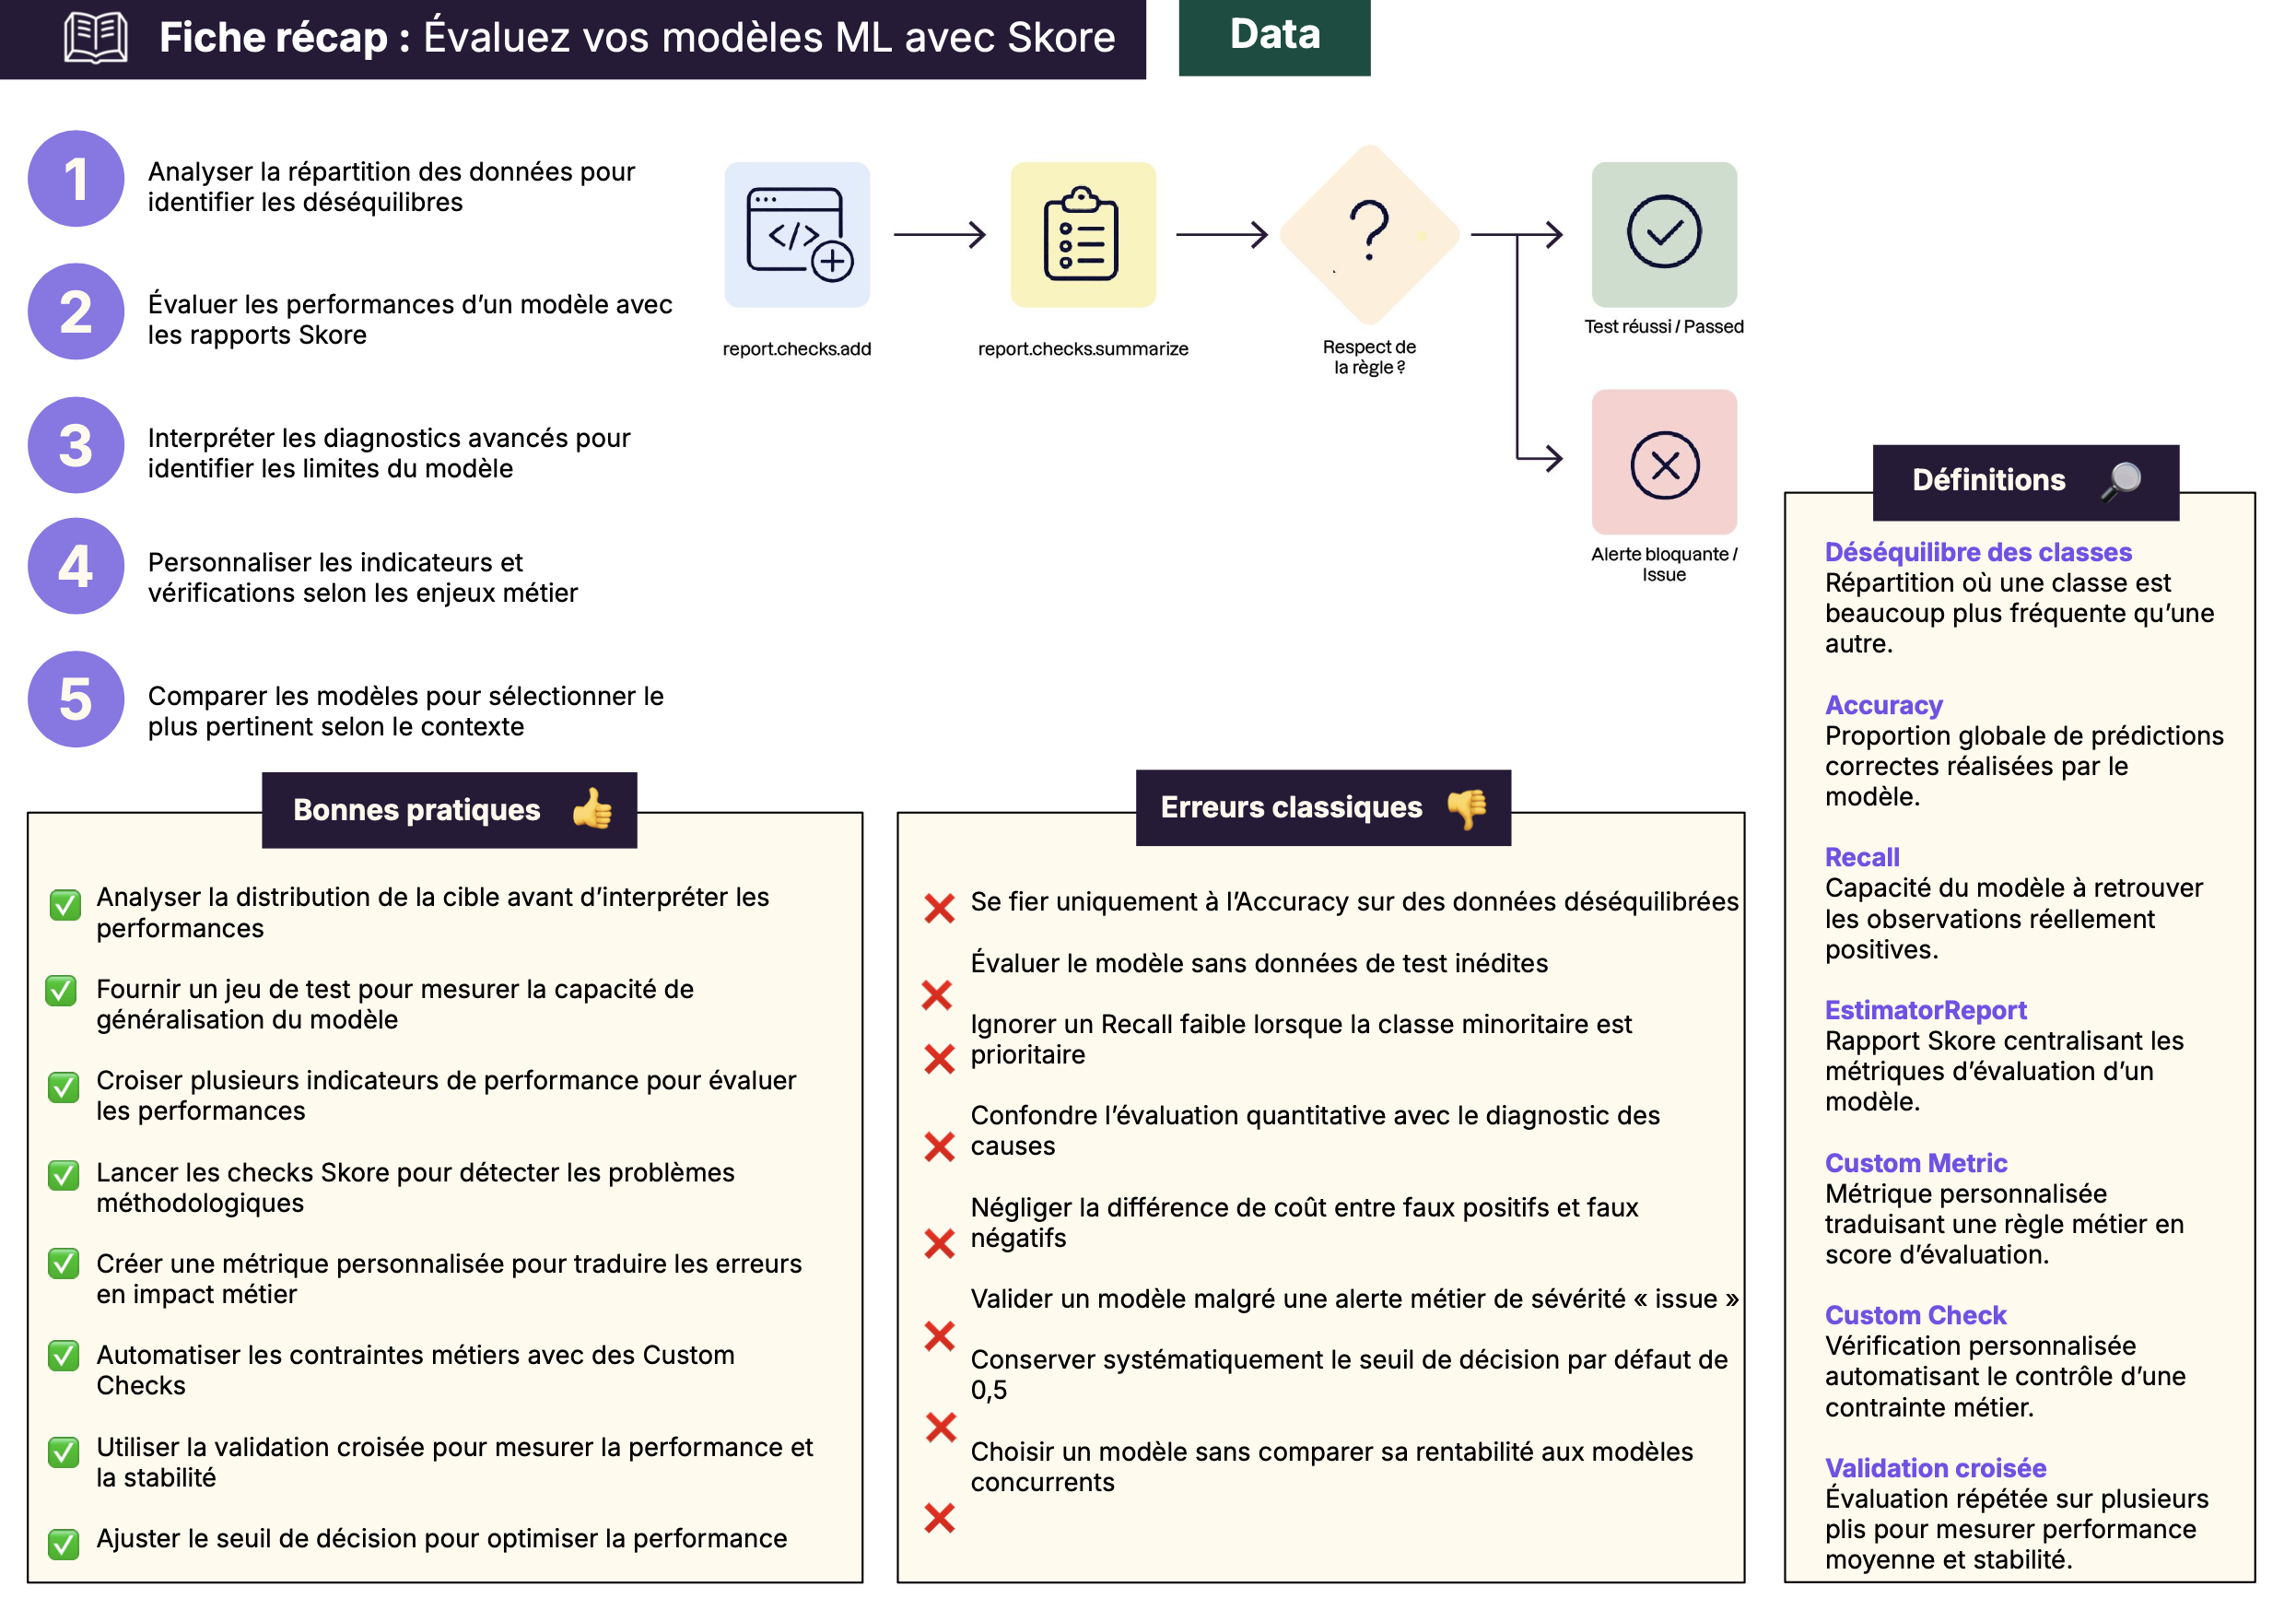The width and height of the screenshot is (2296, 1622).
Task: Select the purple step 4 circle
Action: tap(76, 566)
